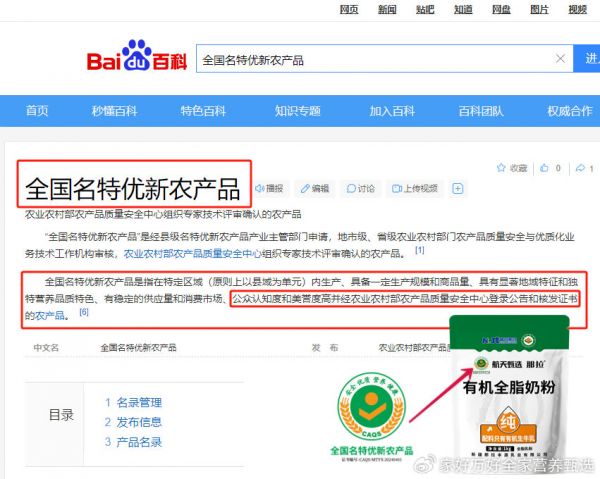Open the 知道 top link
Image resolution: width=600 pixels, height=479 pixels.
click(x=463, y=10)
